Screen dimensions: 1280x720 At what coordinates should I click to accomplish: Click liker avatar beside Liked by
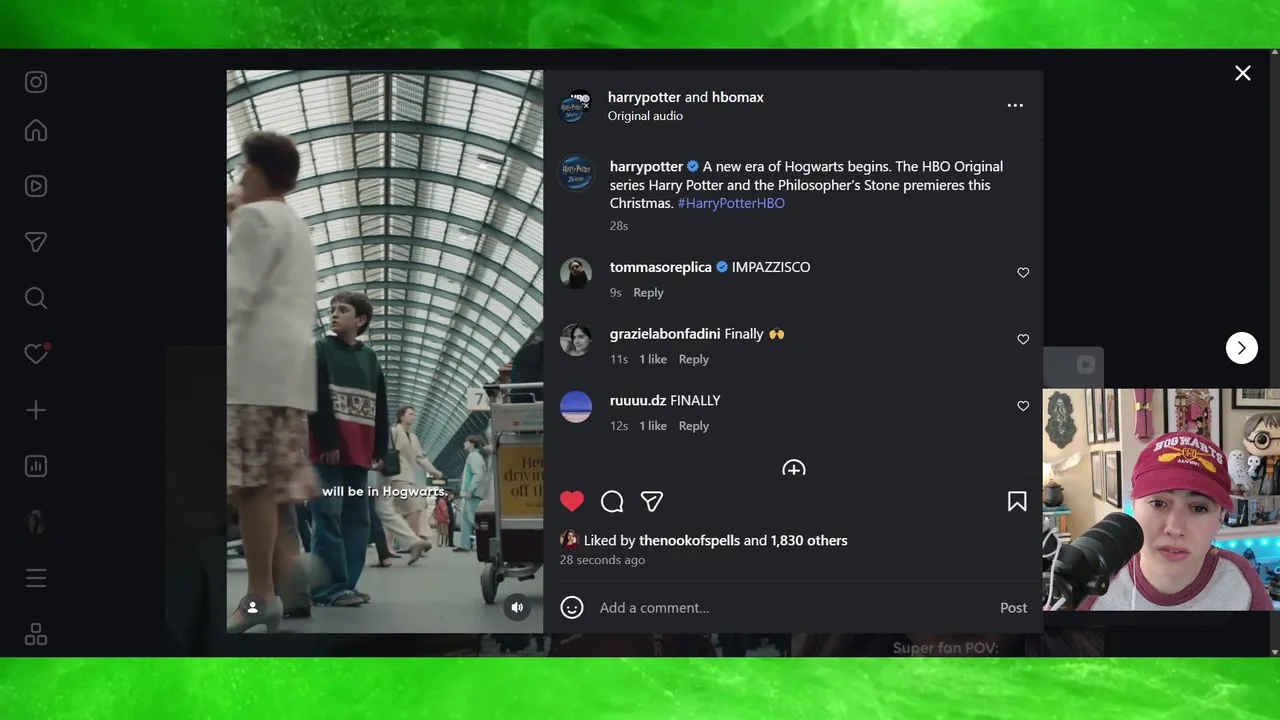tap(569, 540)
